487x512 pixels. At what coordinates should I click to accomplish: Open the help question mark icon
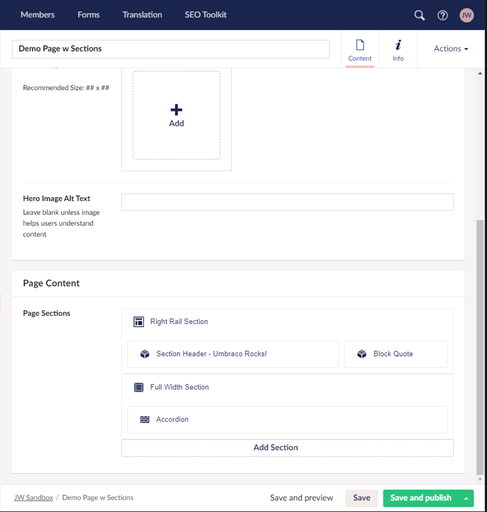(x=443, y=15)
